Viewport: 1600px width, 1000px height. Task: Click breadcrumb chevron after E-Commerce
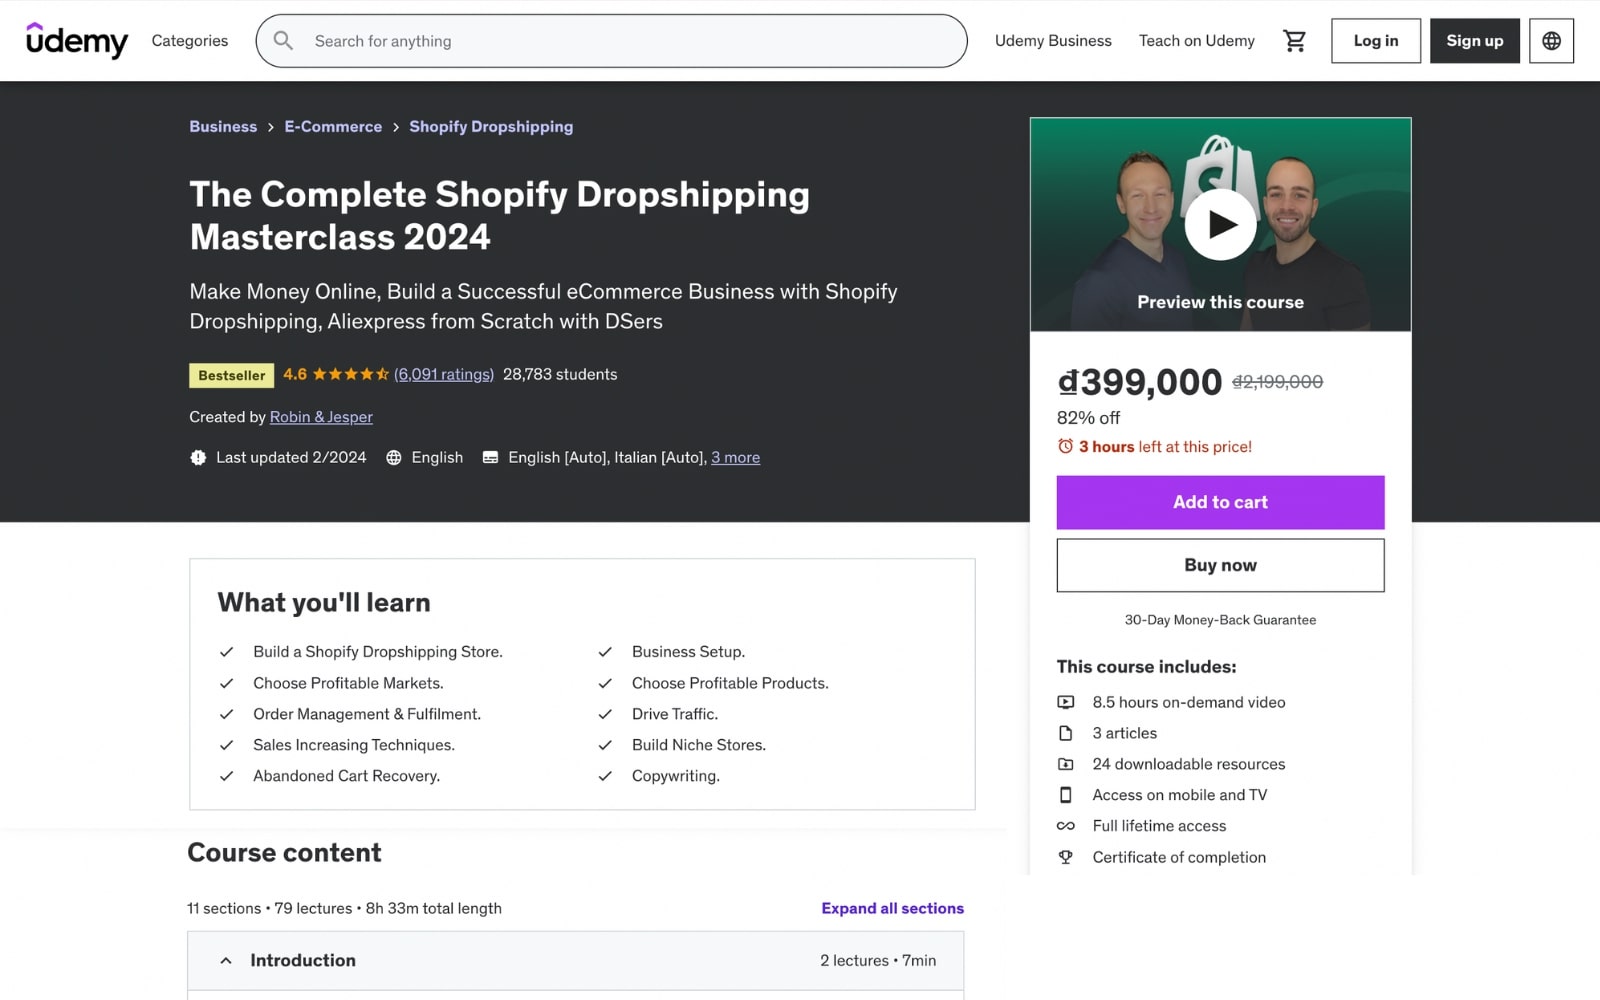pyautogui.click(x=396, y=127)
